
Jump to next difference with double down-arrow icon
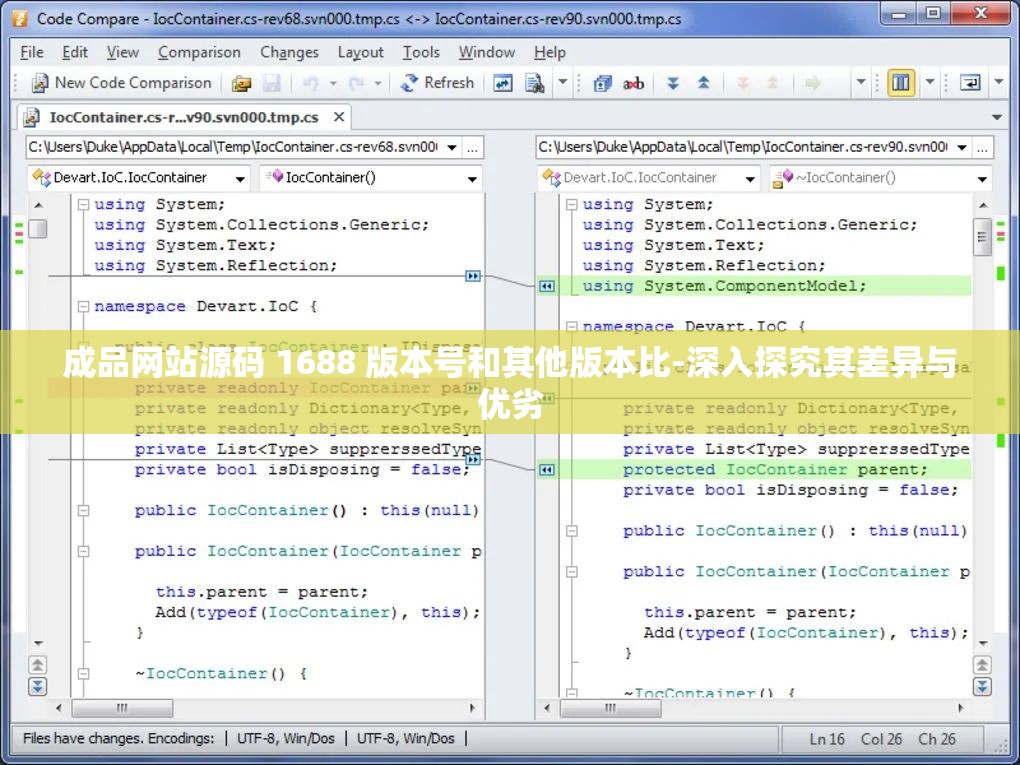(x=674, y=83)
